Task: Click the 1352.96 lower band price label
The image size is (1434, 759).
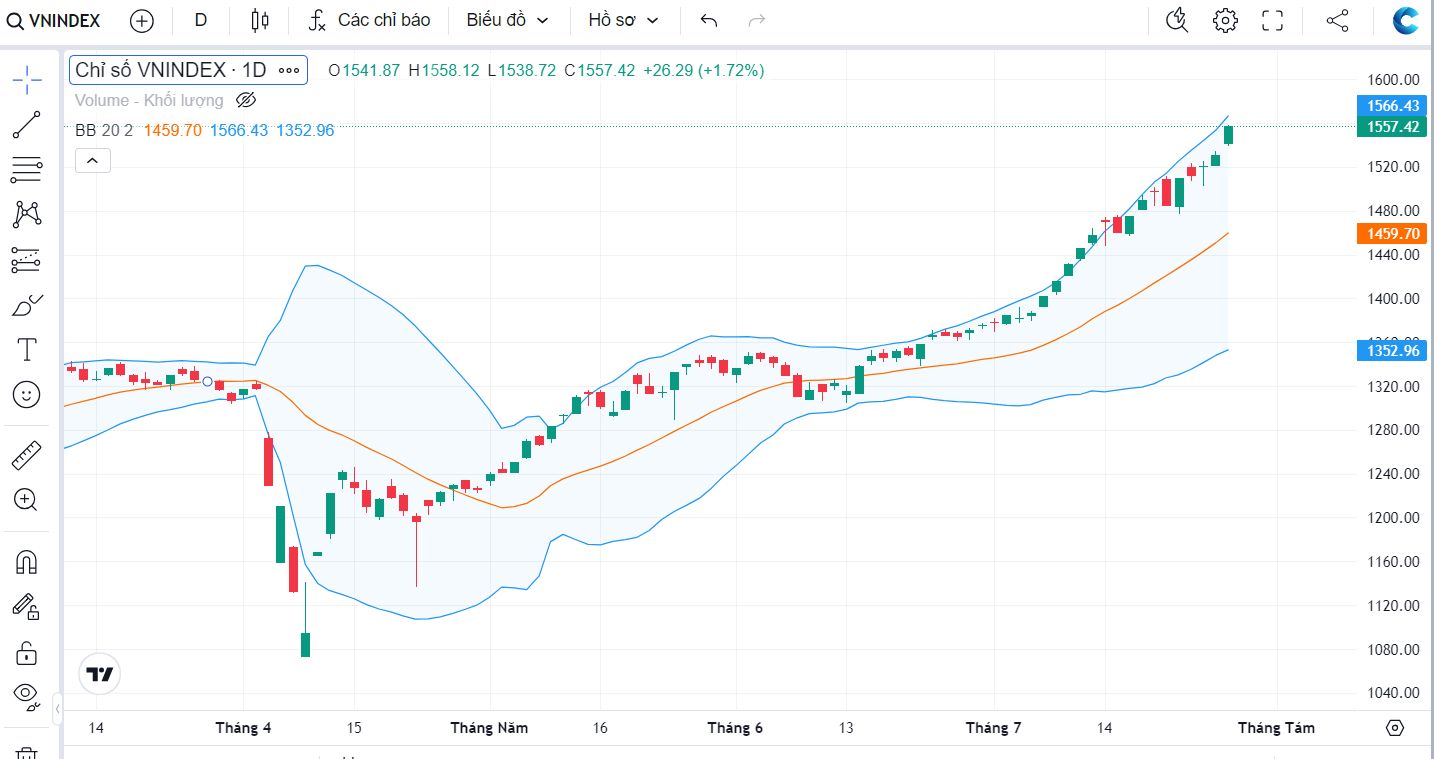Action: (1394, 351)
